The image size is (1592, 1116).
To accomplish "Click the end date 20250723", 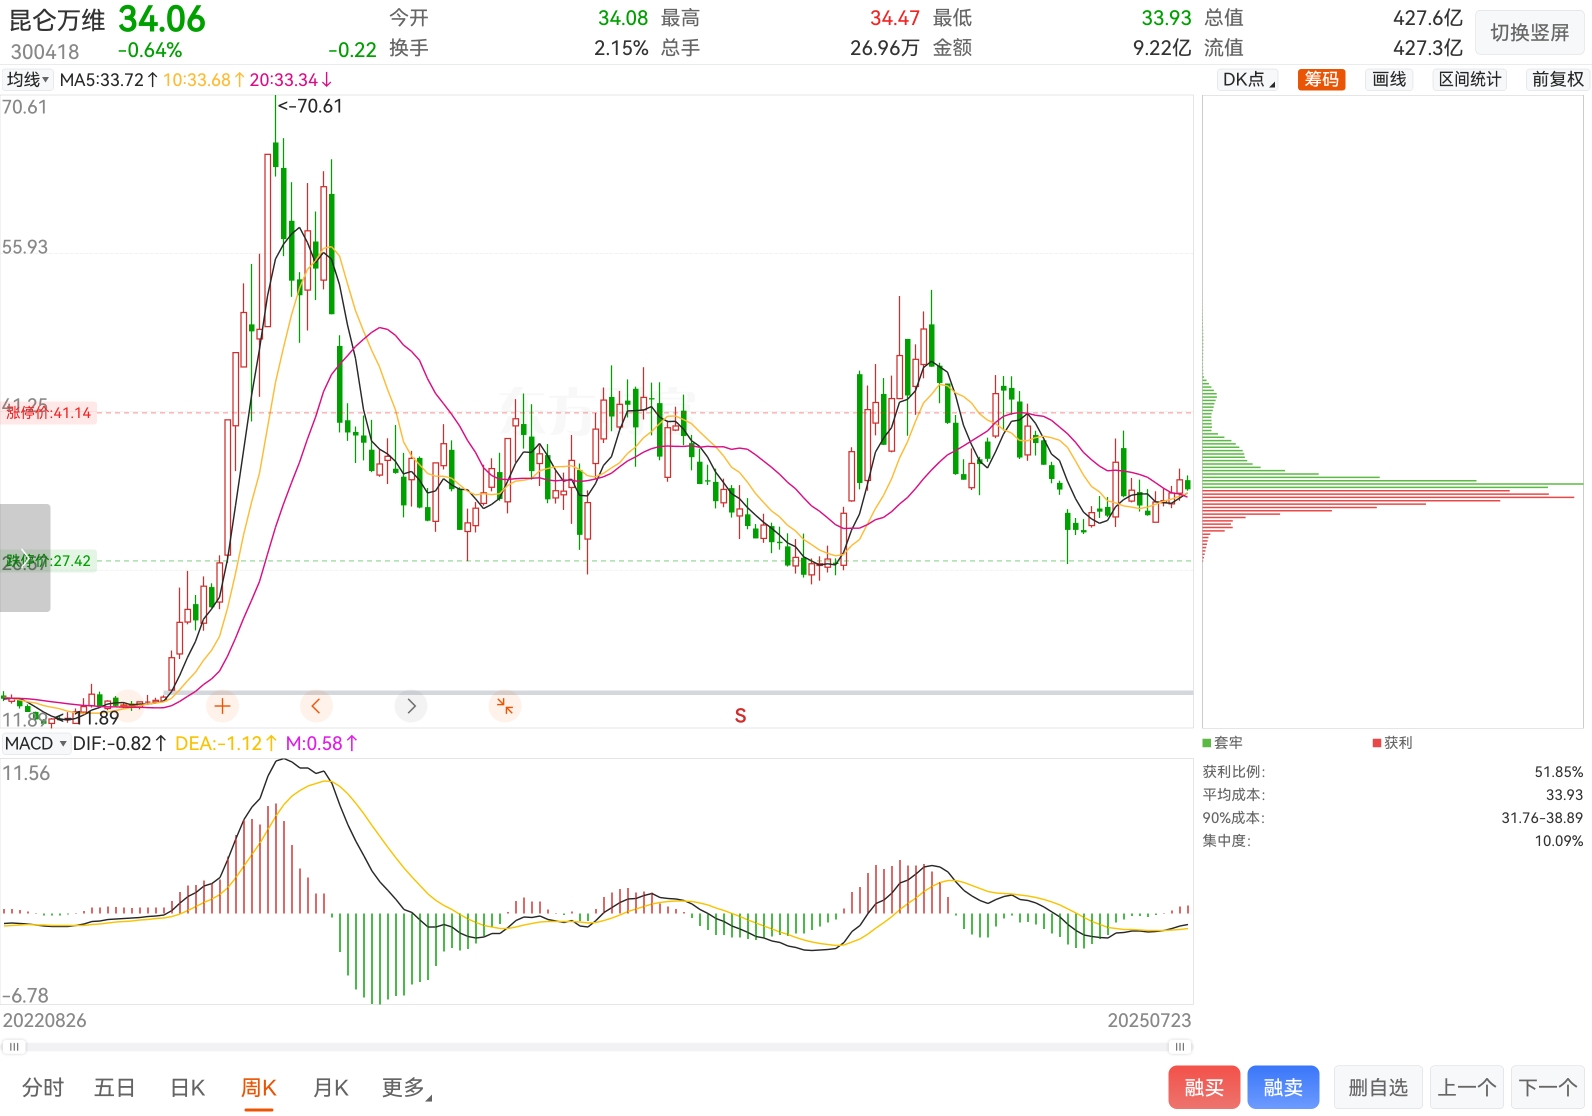I will (1149, 1021).
